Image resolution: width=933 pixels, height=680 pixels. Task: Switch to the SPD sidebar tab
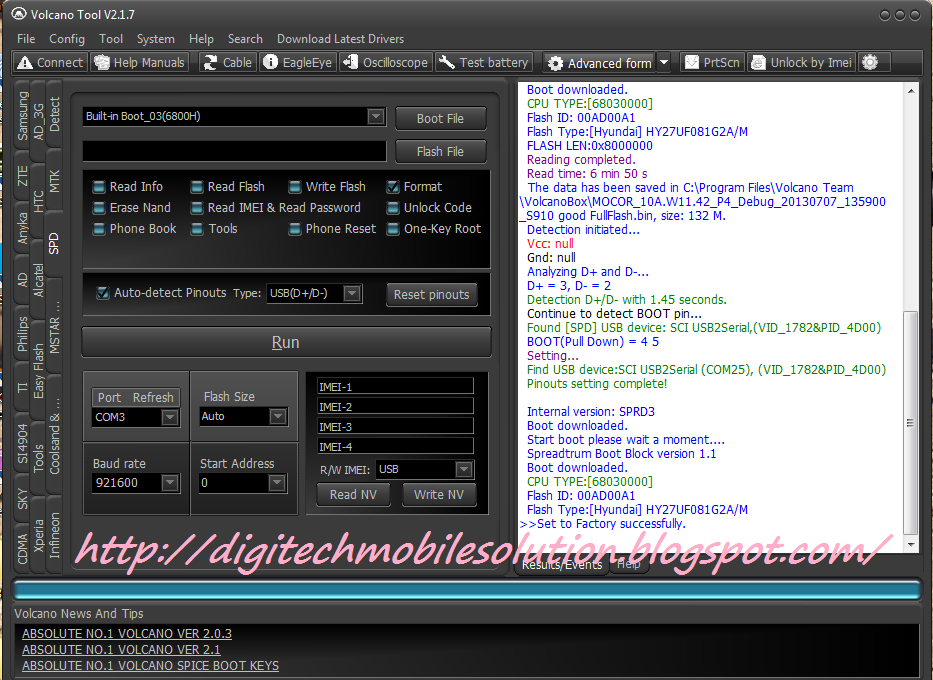(54, 243)
